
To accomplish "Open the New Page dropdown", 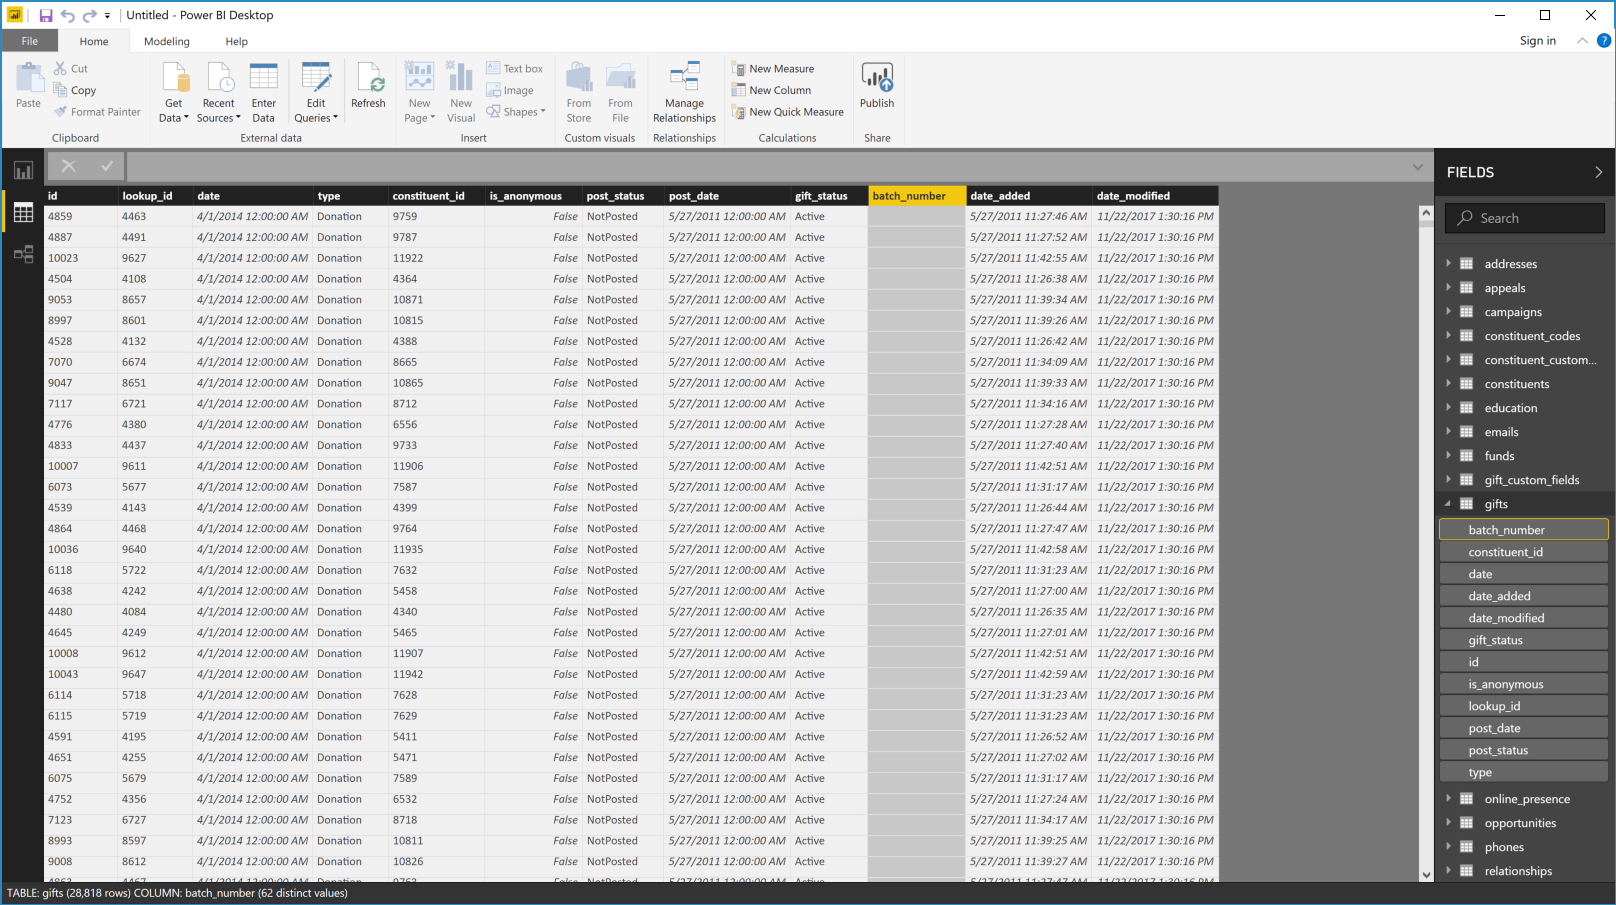I will click(420, 92).
